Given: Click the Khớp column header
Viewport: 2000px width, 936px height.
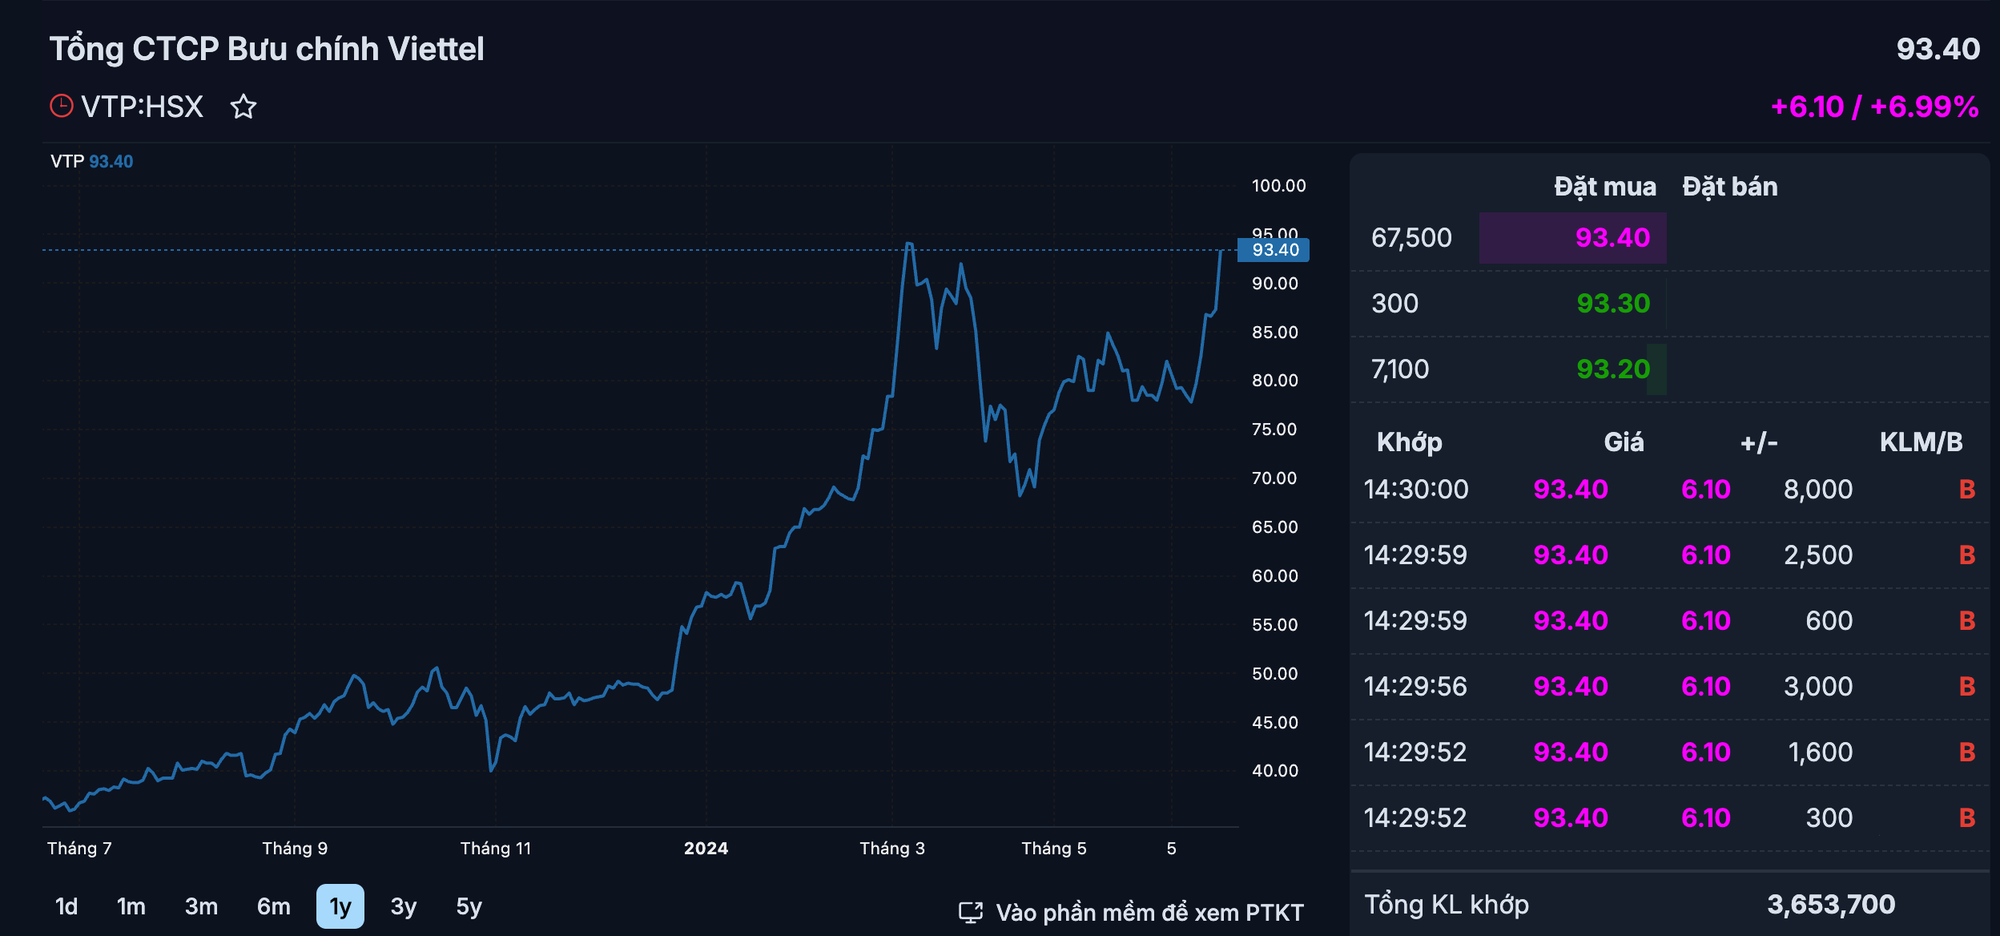Looking at the screenshot, I should [x=1409, y=442].
